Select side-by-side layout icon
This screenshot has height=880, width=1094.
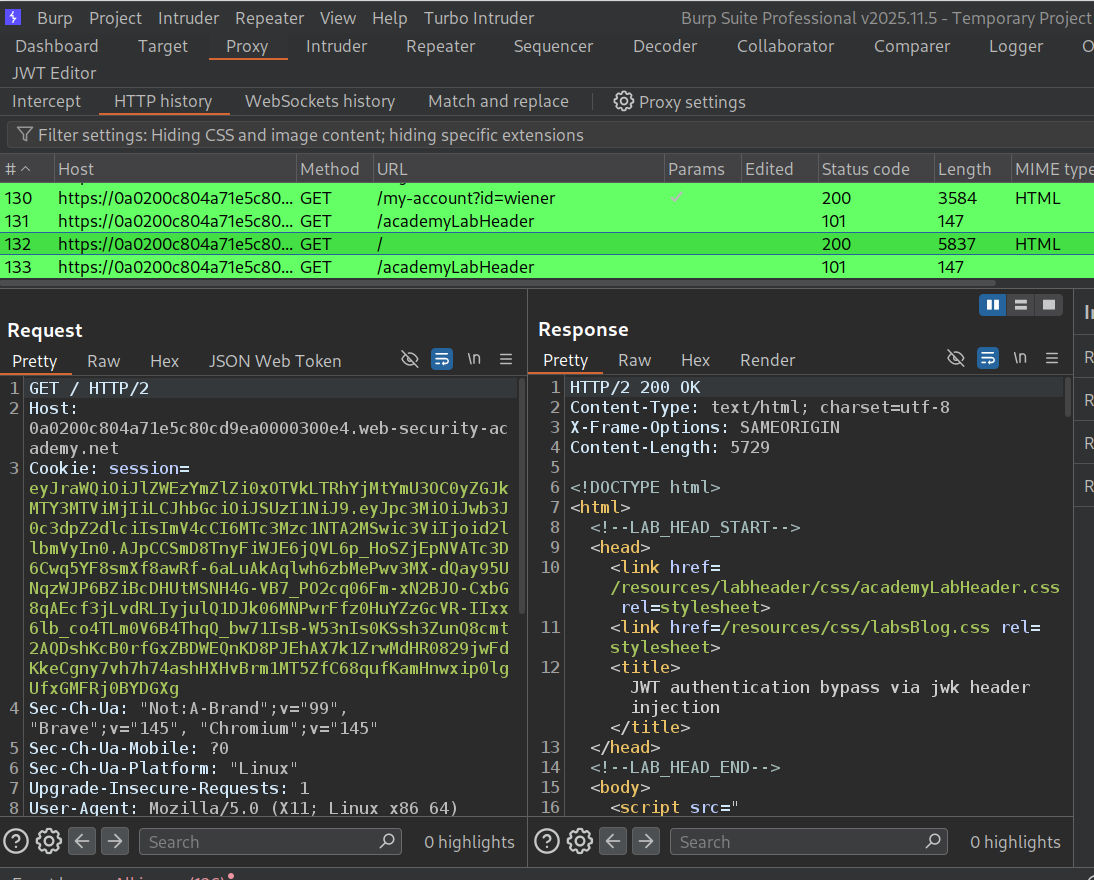click(992, 305)
